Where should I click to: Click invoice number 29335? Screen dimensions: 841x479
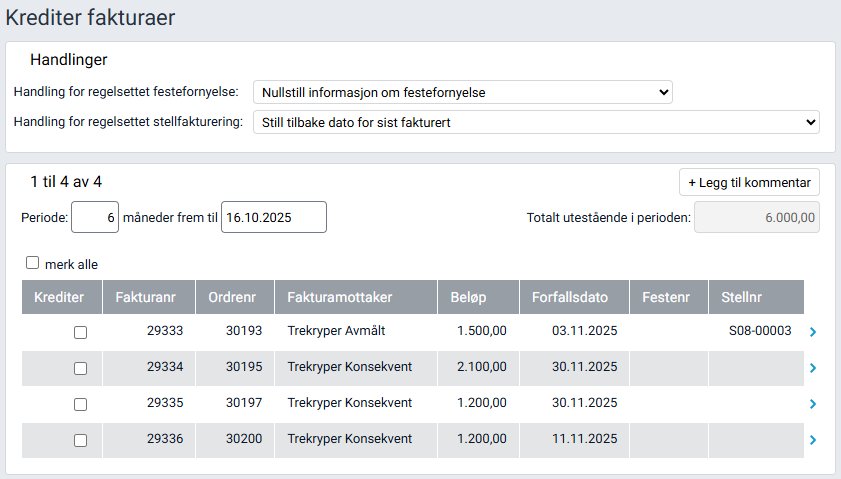coord(165,402)
